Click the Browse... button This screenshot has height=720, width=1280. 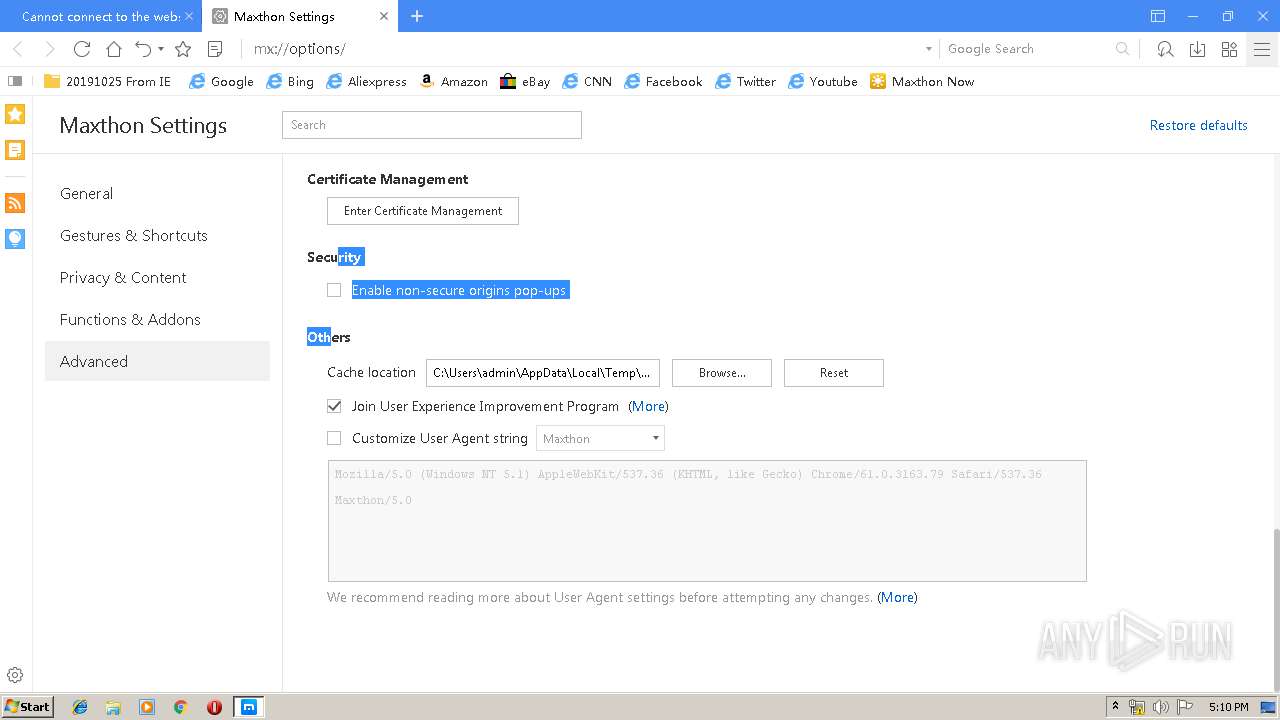coord(722,373)
